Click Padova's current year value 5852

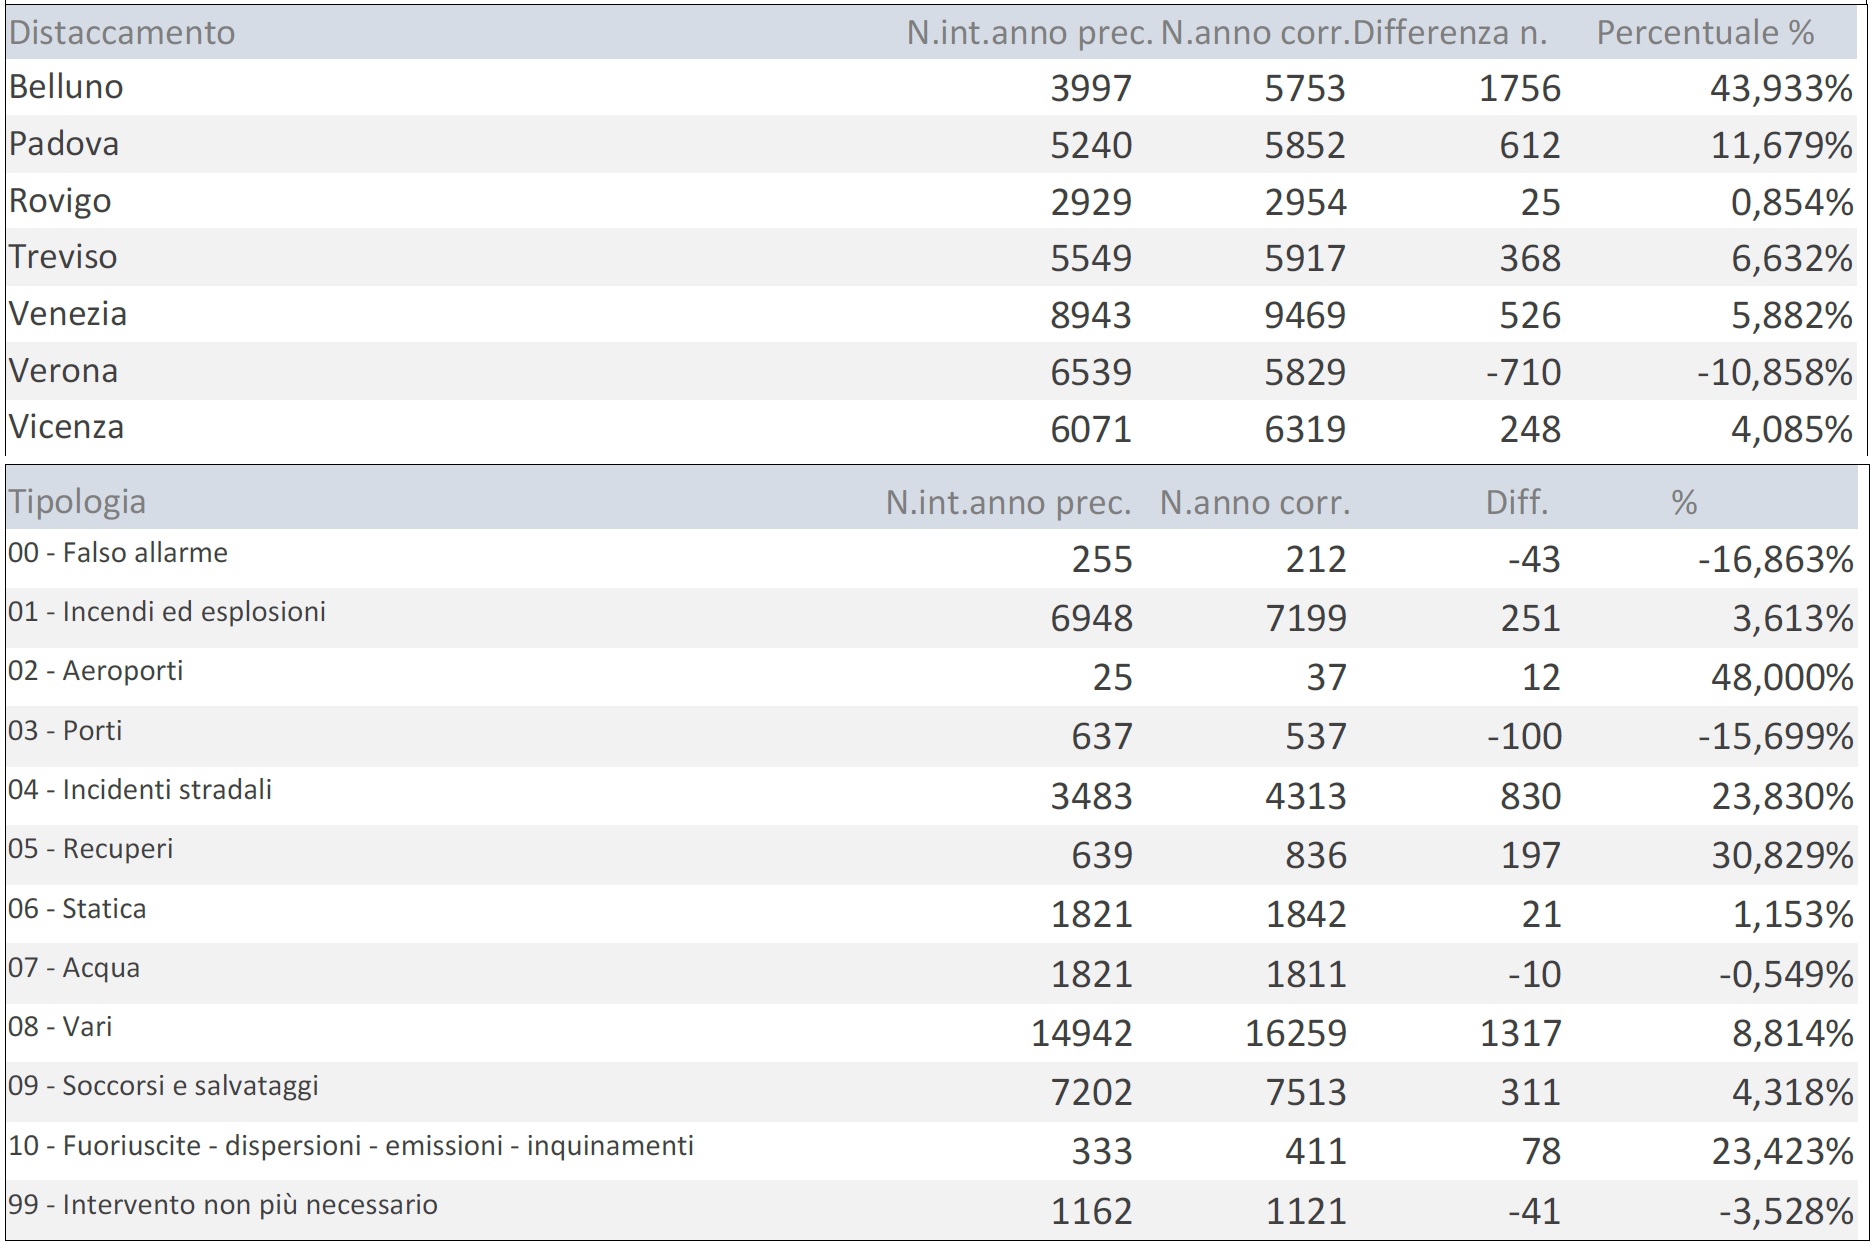[x=1304, y=146]
